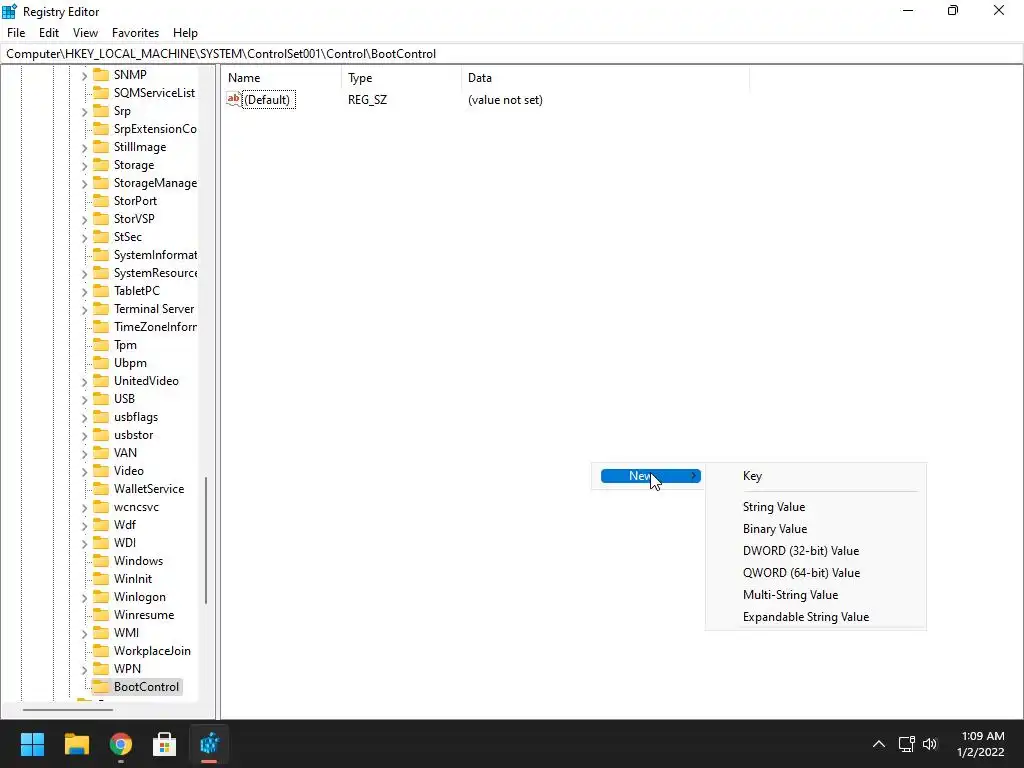Expand the VAN key
The width and height of the screenshot is (1024, 768).
pos(84,453)
